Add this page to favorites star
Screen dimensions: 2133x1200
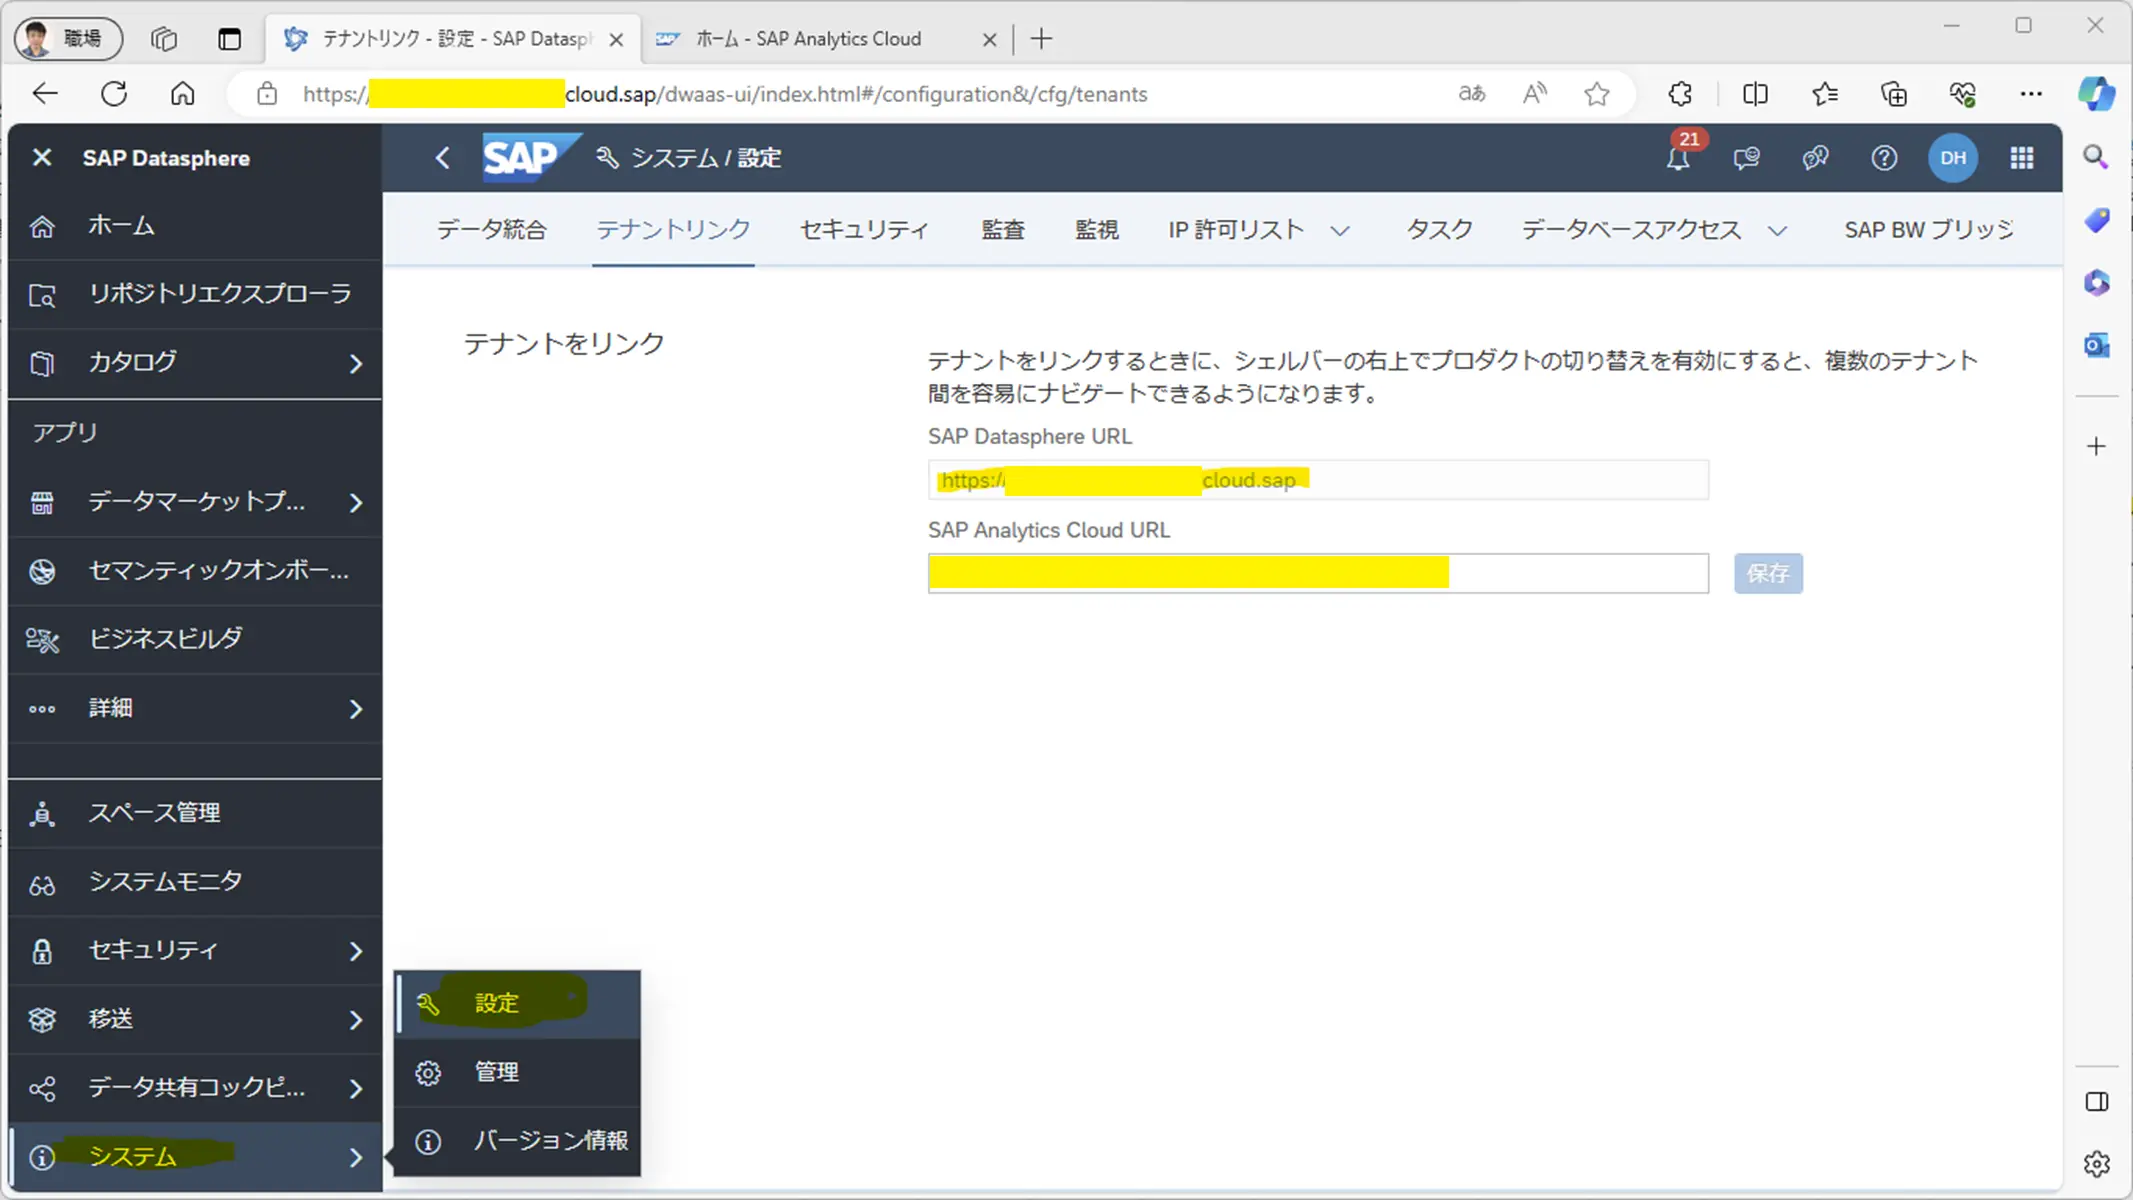tap(1597, 94)
